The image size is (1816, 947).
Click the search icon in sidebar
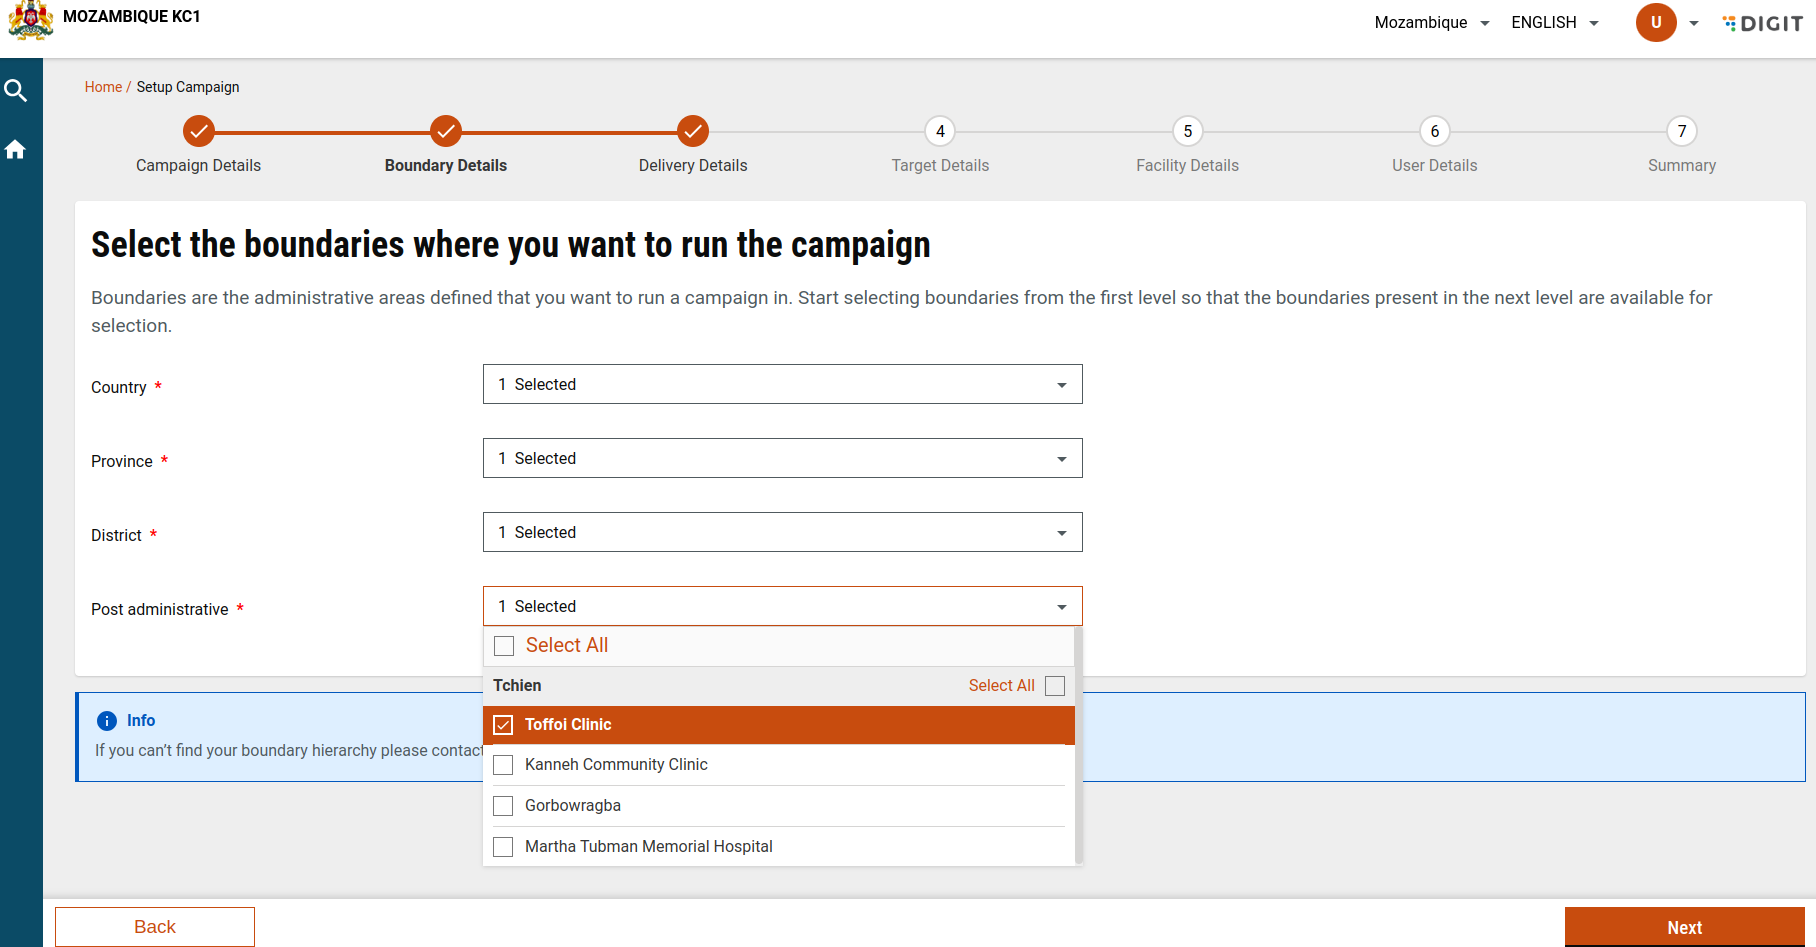click(x=15, y=91)
